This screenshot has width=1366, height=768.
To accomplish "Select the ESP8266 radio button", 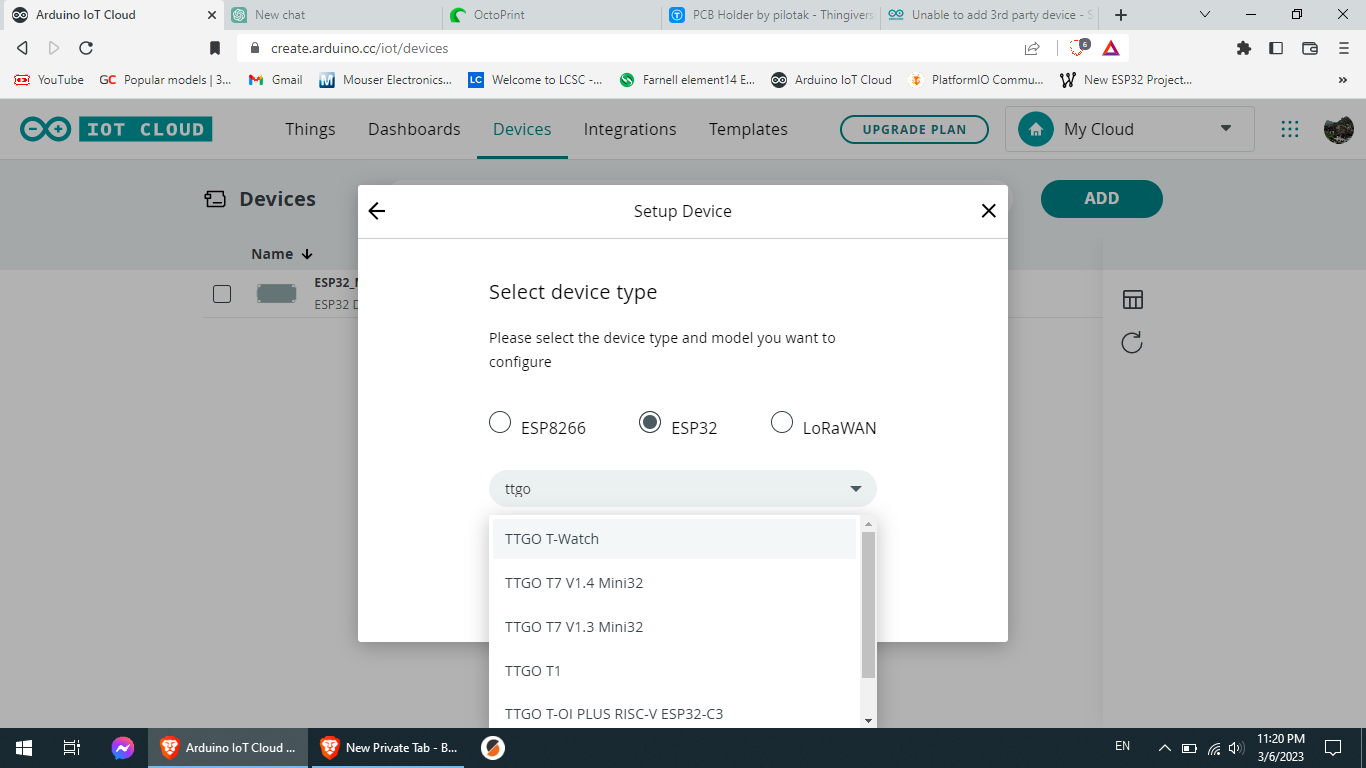I will click(500, 422).
